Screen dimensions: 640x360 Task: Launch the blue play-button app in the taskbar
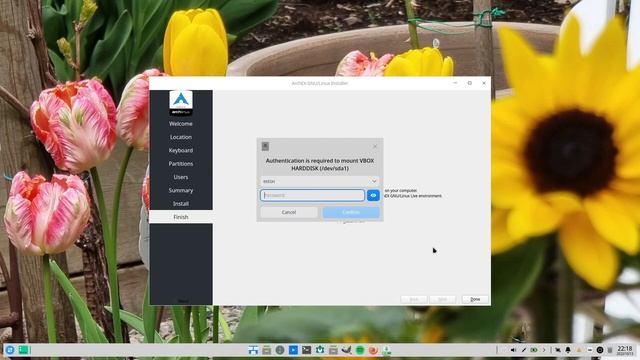(293, 350)
